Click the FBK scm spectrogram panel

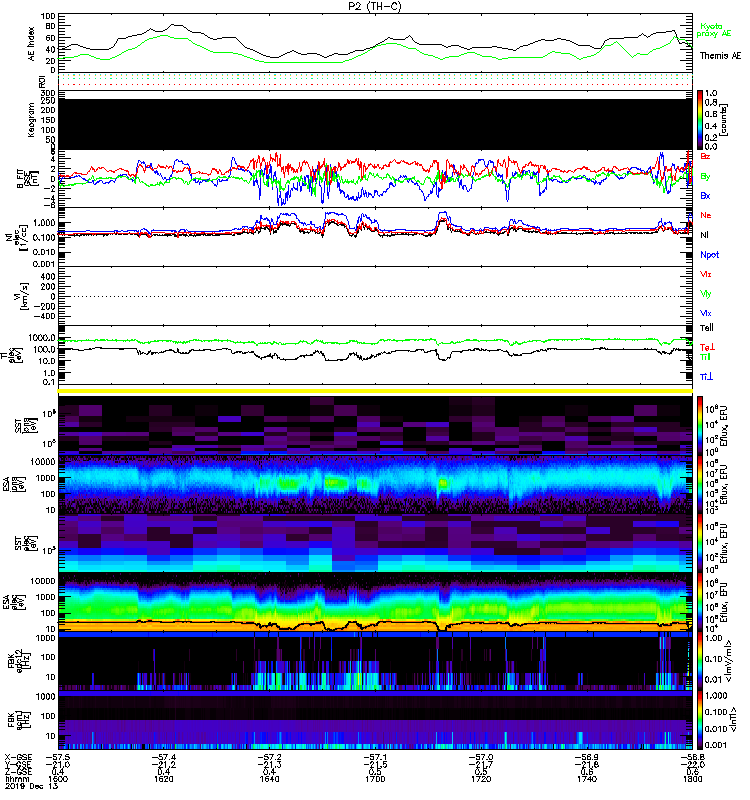click(375, 720)
